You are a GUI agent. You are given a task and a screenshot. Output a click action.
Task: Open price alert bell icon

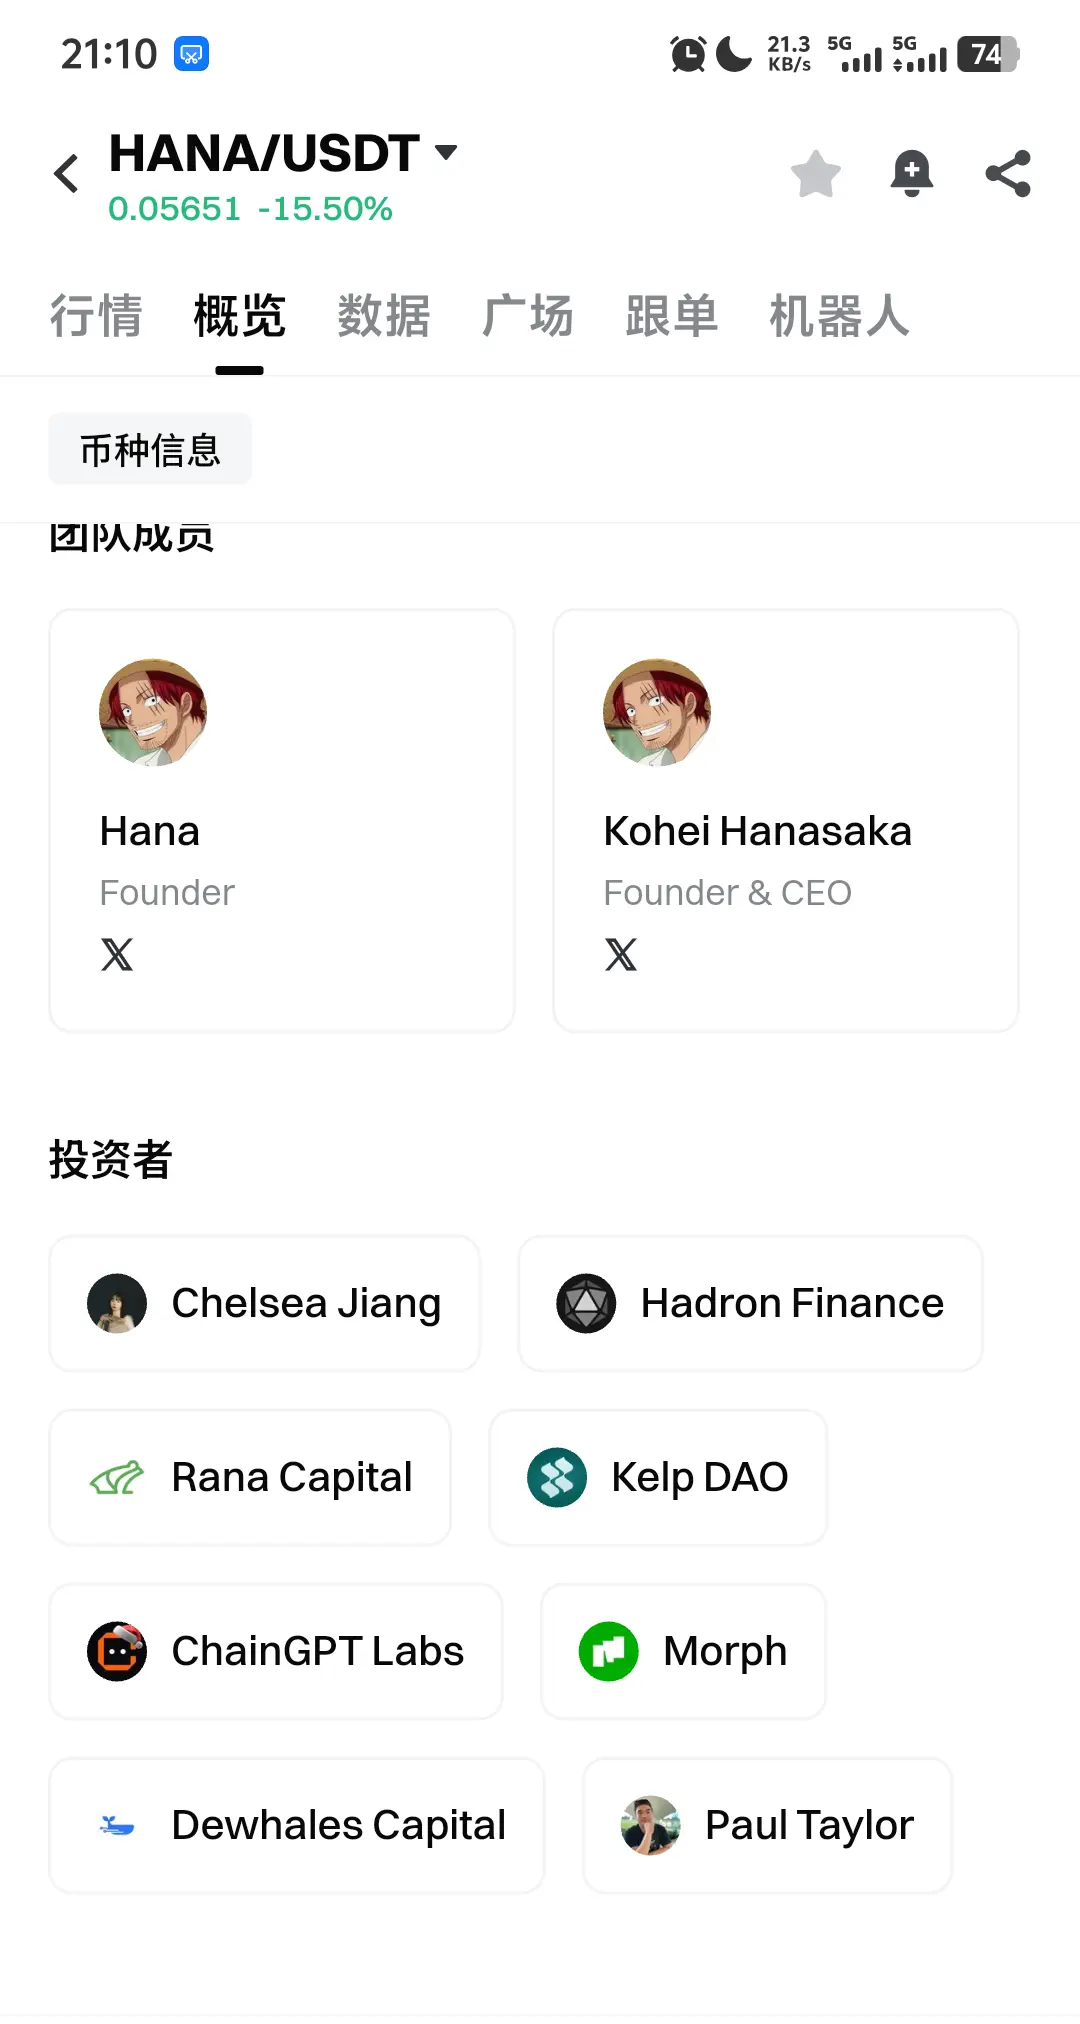coord(912,174)
